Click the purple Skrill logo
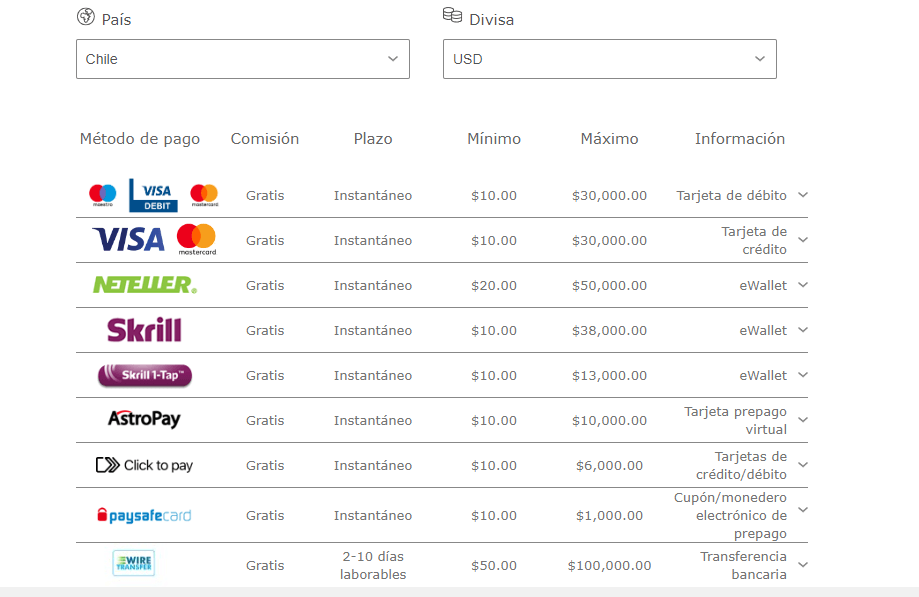919x597 pixels. coord(144,330)
